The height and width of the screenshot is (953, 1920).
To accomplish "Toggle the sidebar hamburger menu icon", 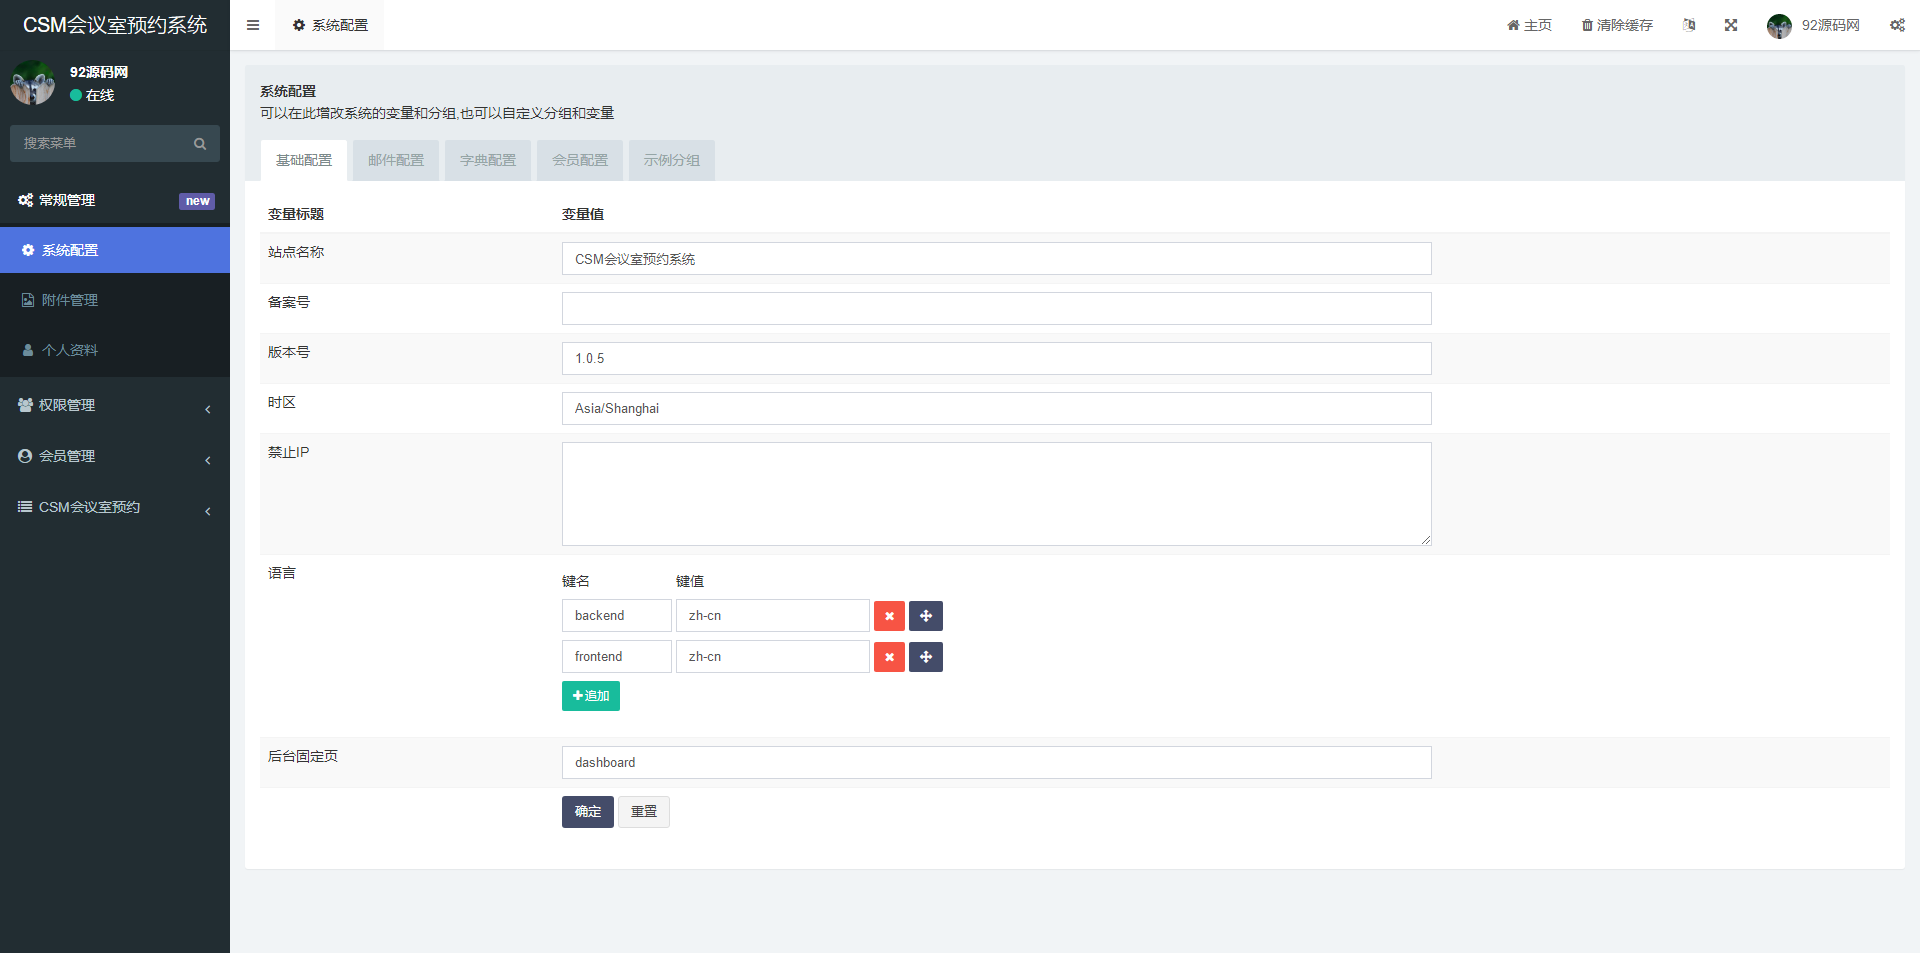I will (253, 25).
